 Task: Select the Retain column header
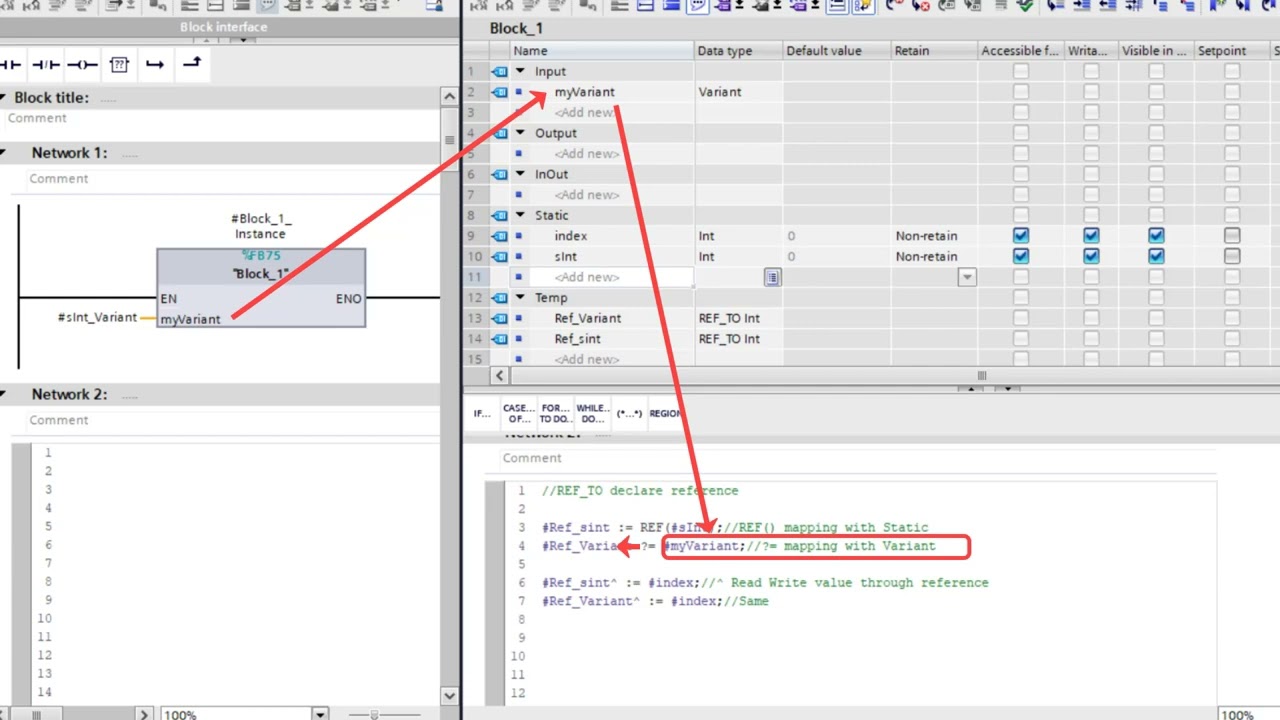pos(933,50)
